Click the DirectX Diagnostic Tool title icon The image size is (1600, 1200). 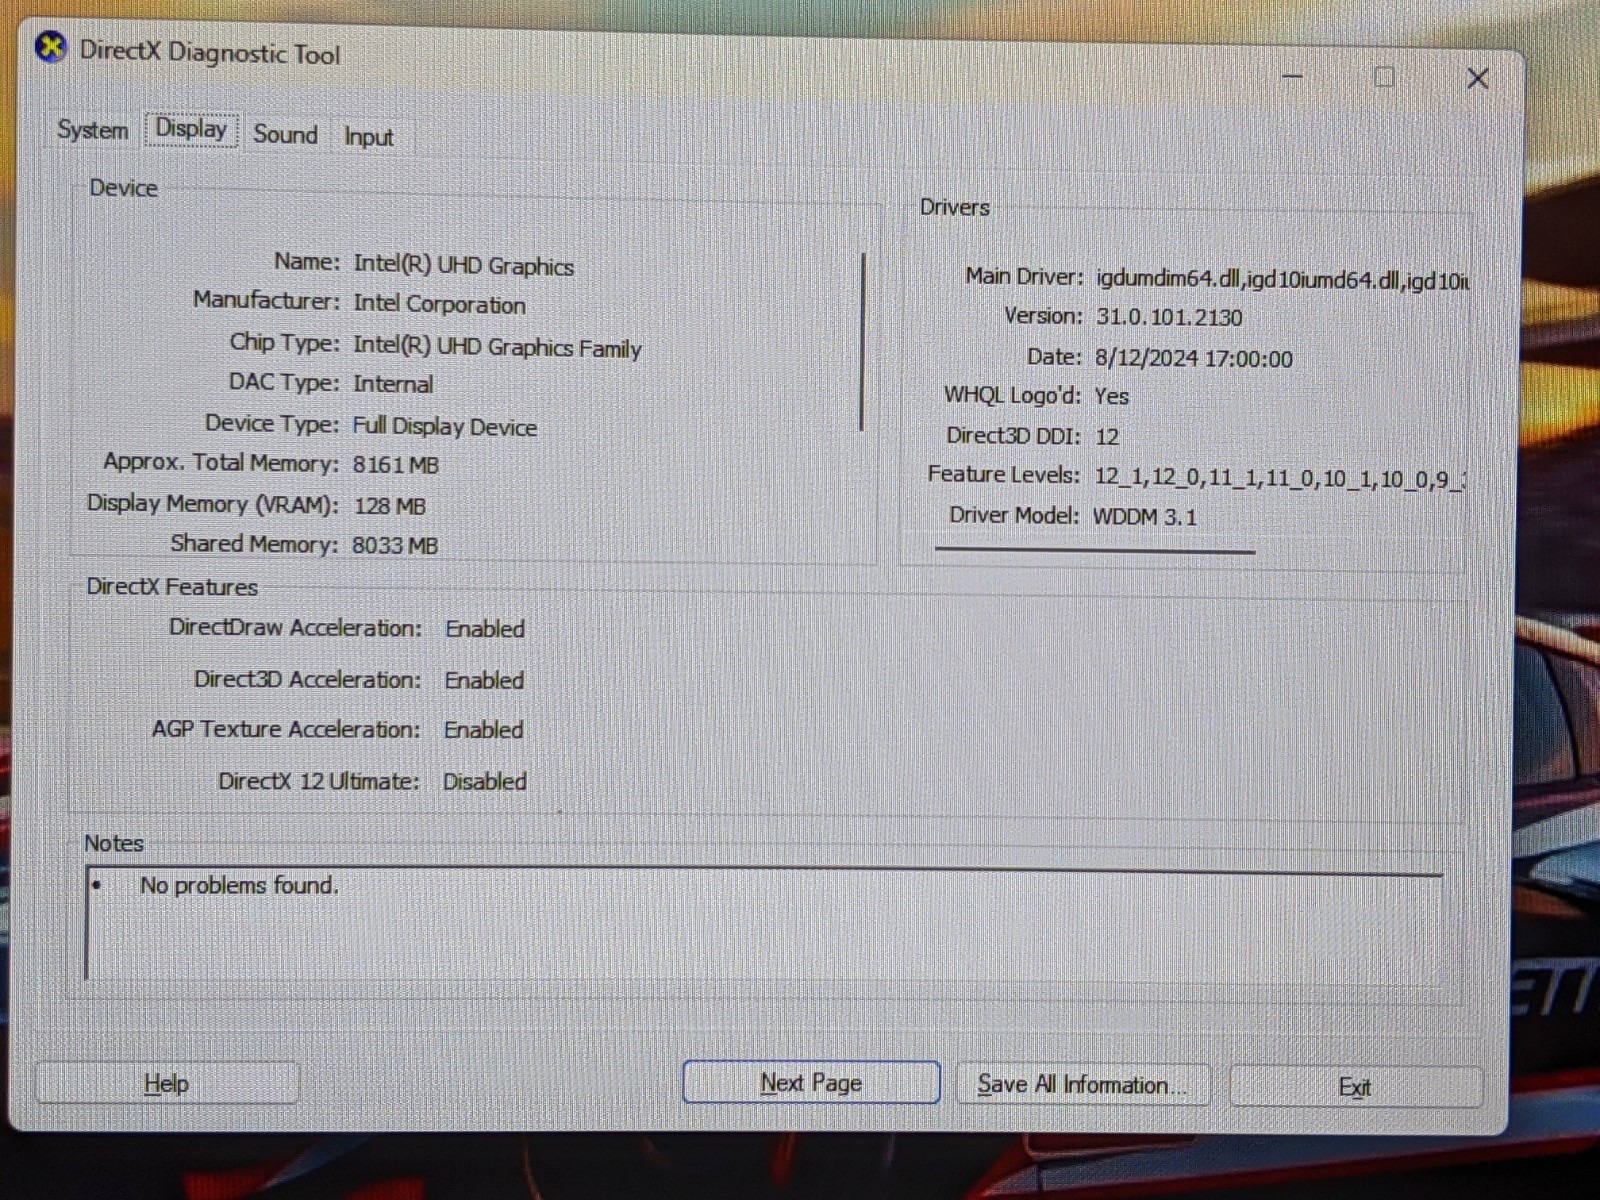tap(50, 47)
